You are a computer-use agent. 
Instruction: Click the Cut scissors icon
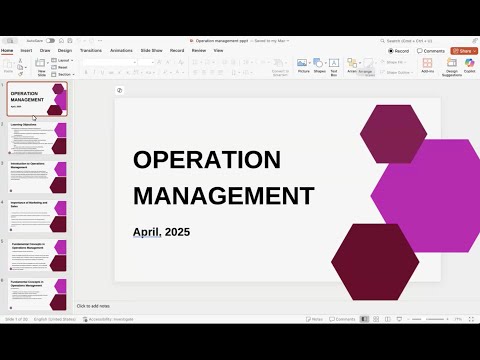pos(20,61)
